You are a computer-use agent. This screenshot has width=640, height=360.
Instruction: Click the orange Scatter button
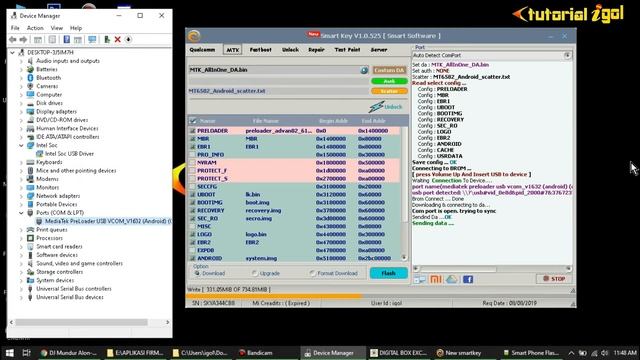[x=389, y=91]
